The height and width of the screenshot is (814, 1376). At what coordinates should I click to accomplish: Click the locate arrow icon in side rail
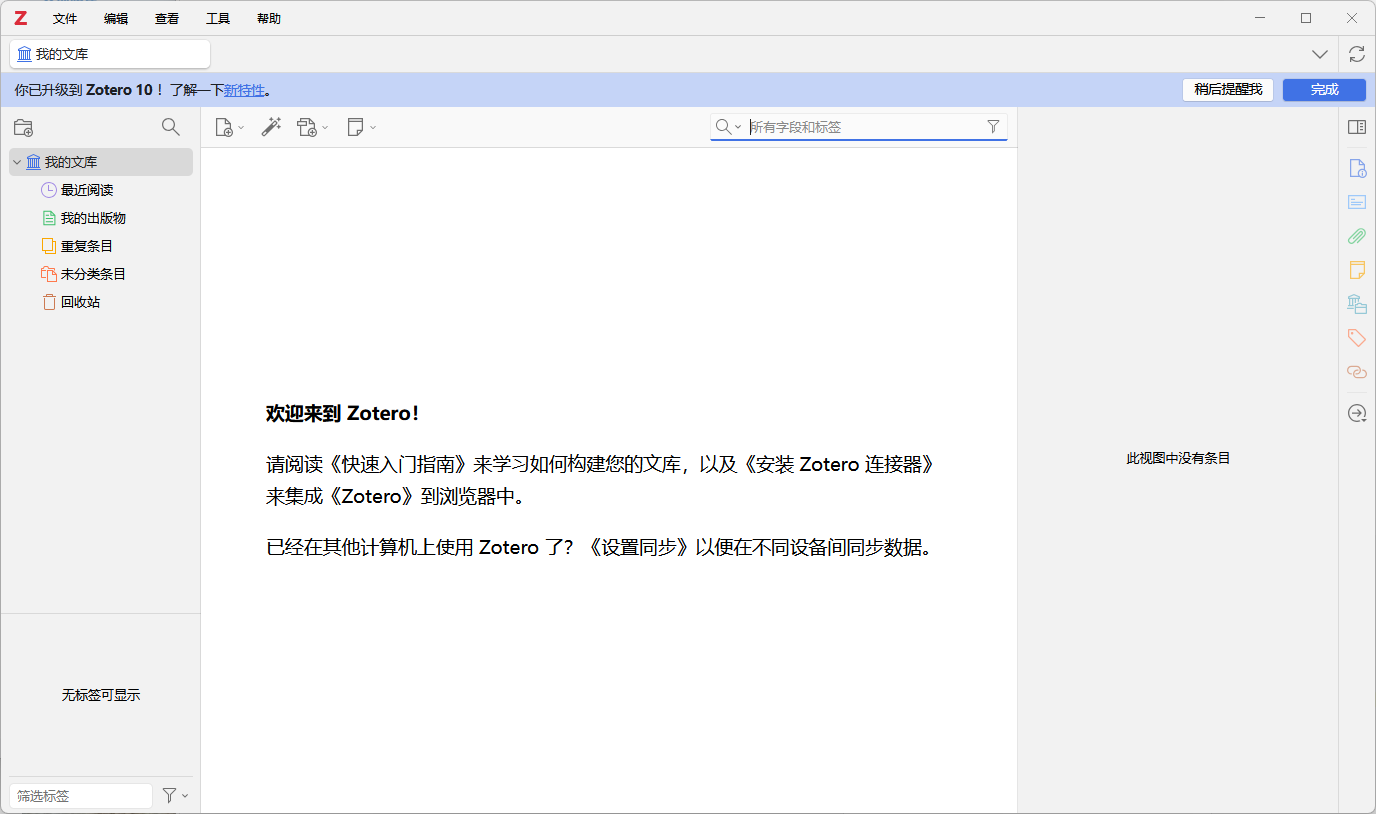(1357, 413)
